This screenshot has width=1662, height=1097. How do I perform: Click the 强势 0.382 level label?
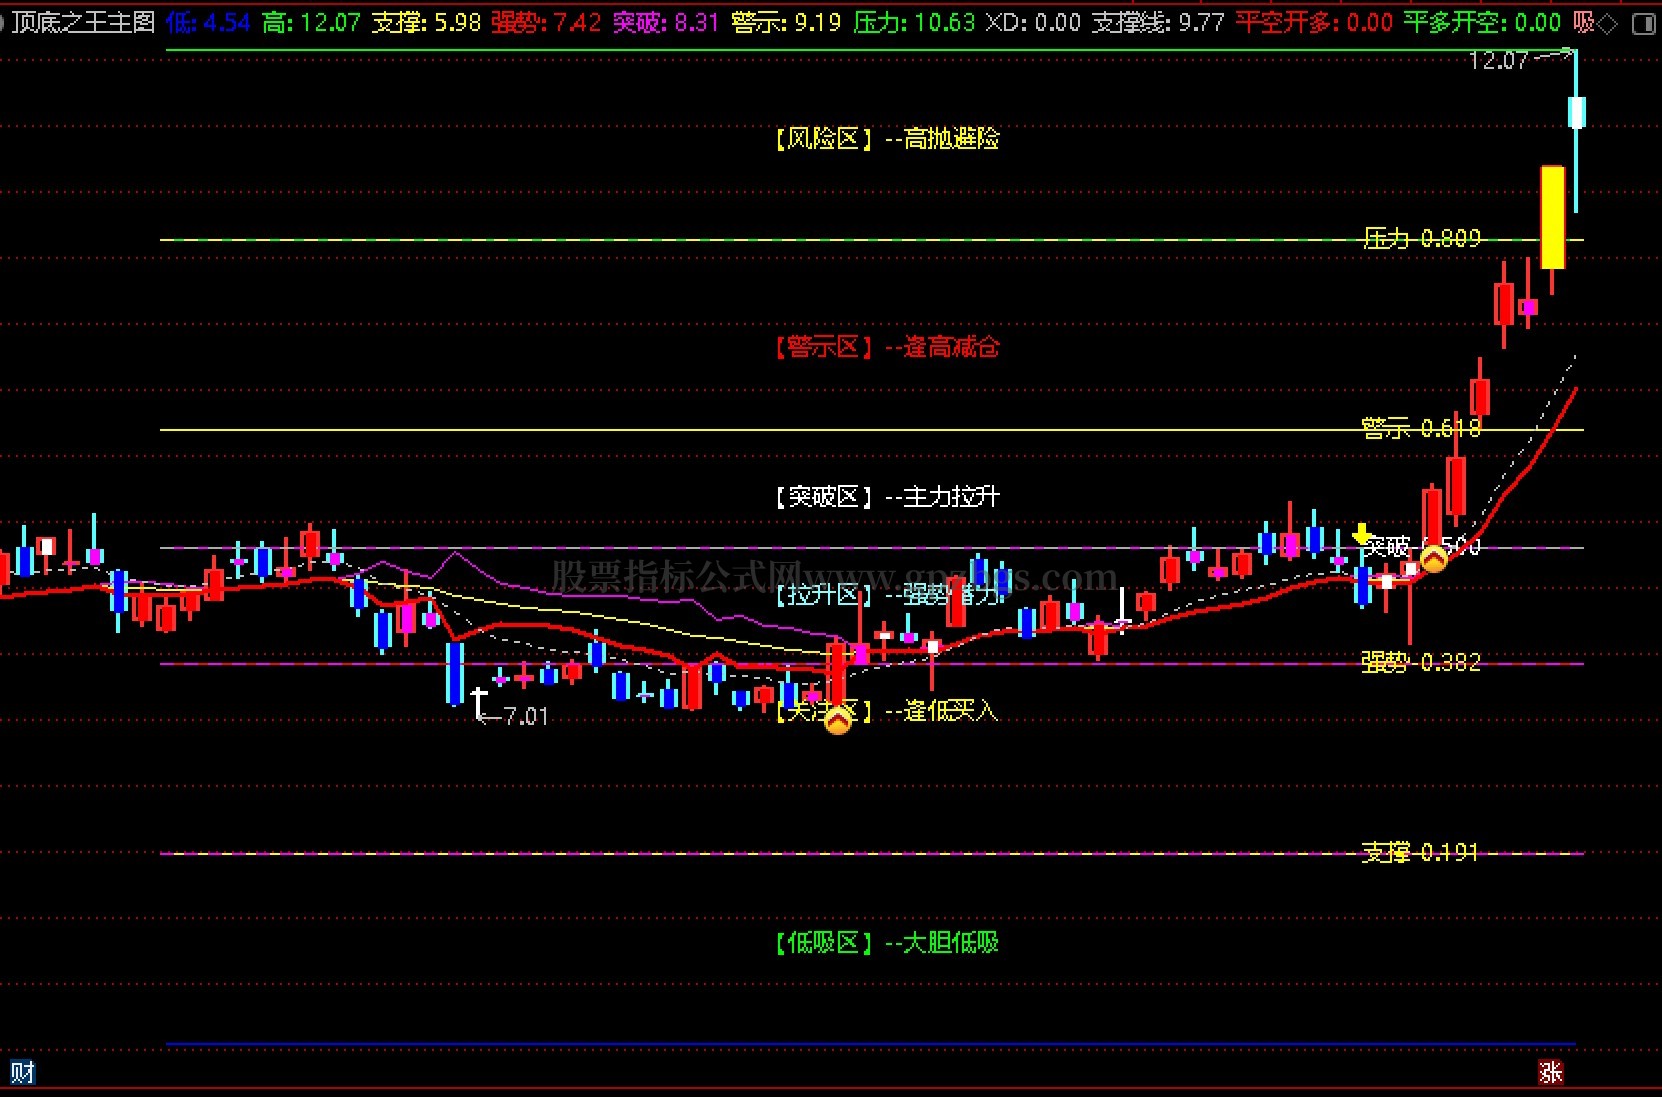(x=1420, y=662)
